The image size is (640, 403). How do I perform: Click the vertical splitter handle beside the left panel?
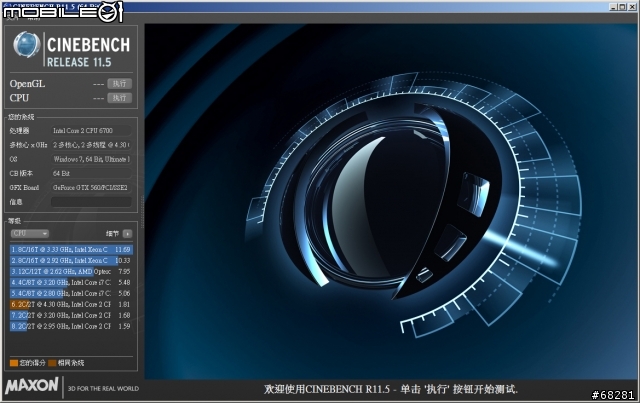(x=142, y=212)
